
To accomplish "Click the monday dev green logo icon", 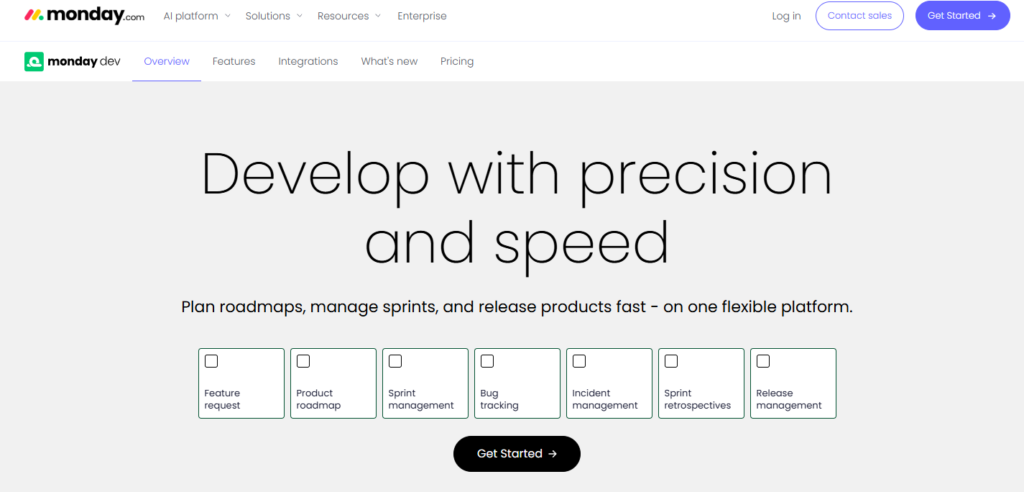I will [34, 61].
